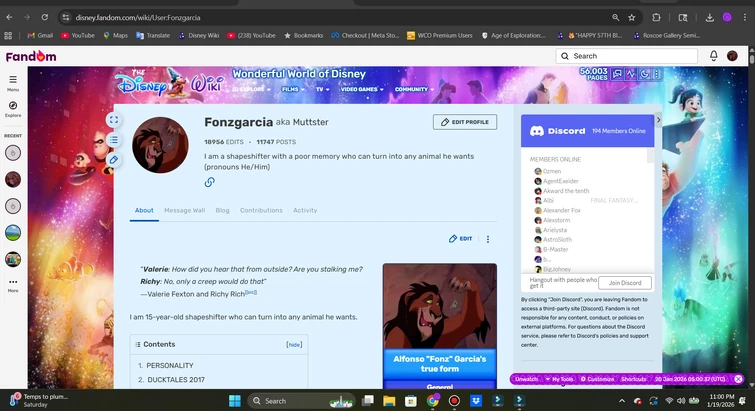This screenshot has height=411, width=755.
Task: Click the Scar infobox image
Action: pyautogui.click(x=440, y=306)
